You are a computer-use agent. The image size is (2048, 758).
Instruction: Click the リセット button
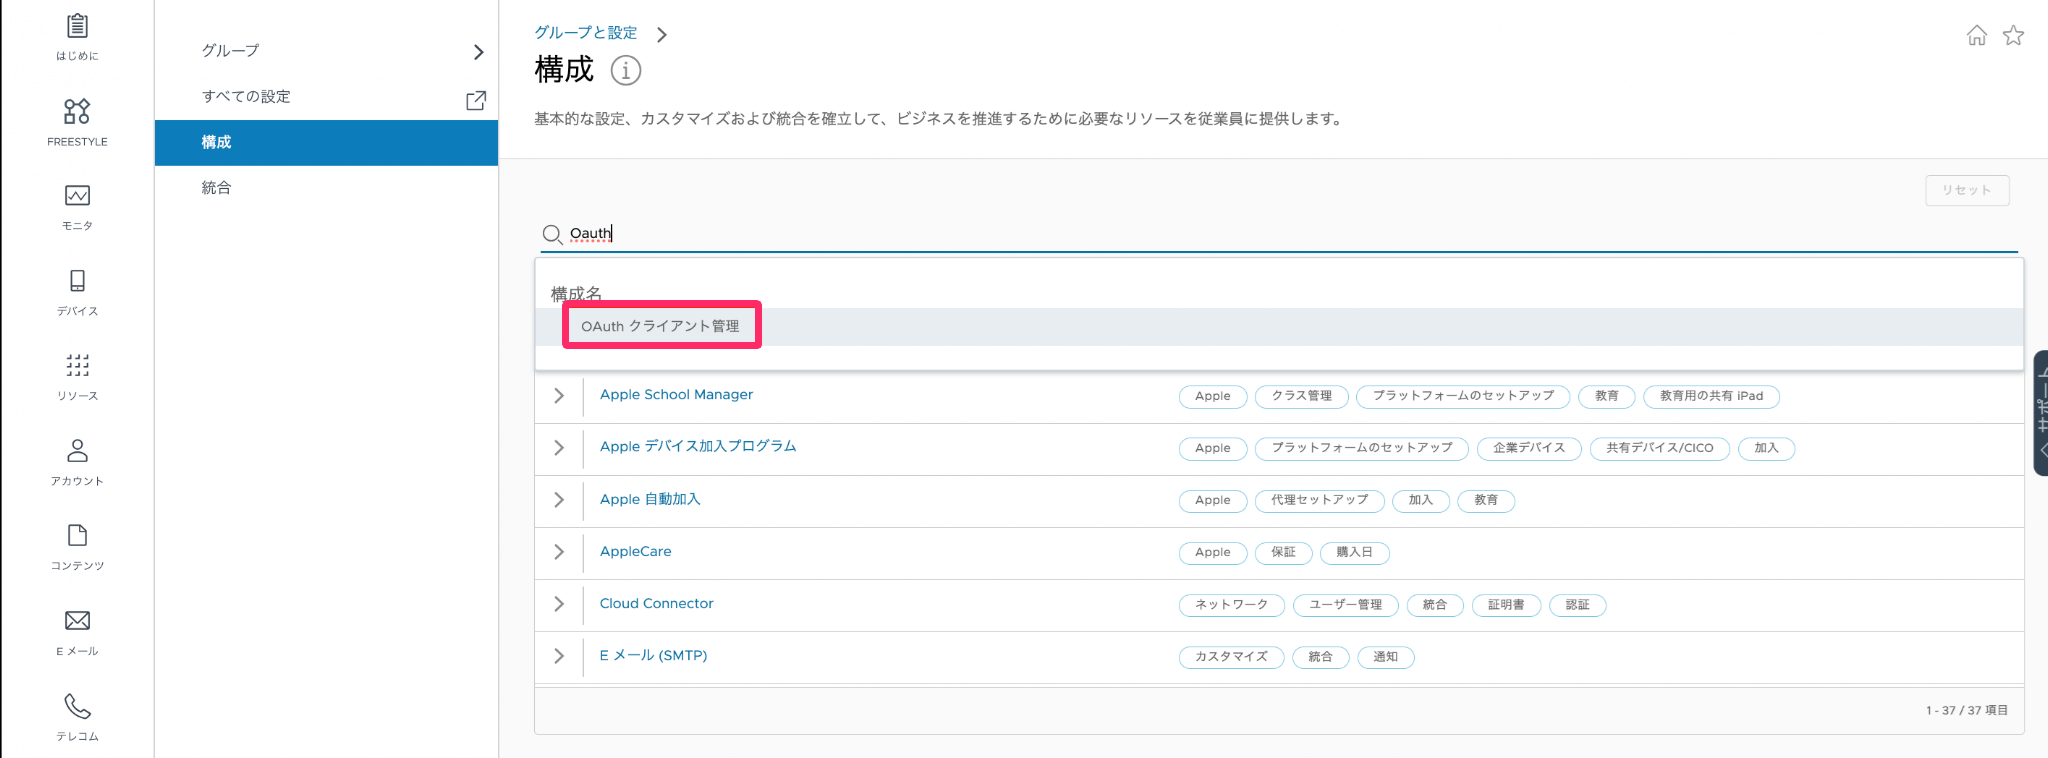(1967, 190)
